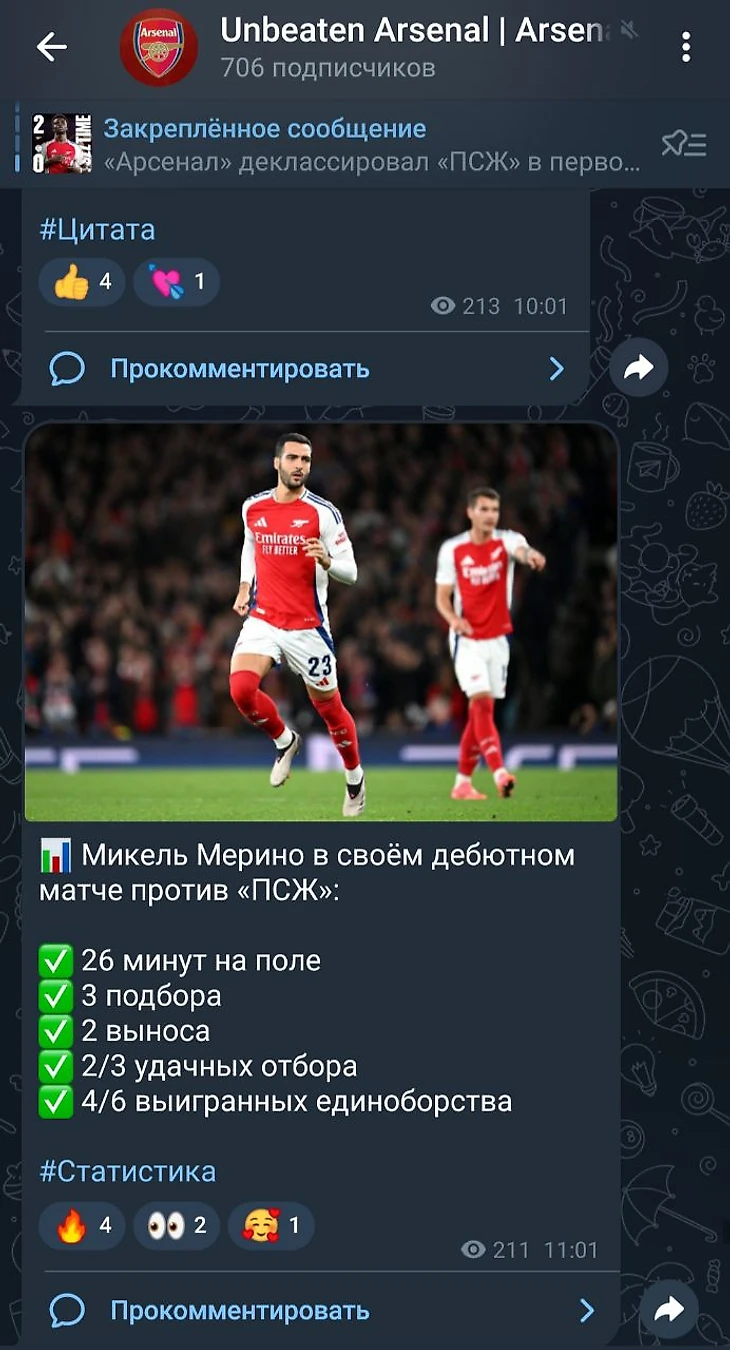Expand comments chevron on the Merino post
Viewport: 730px width, 1350px height.
(587, 1310)
